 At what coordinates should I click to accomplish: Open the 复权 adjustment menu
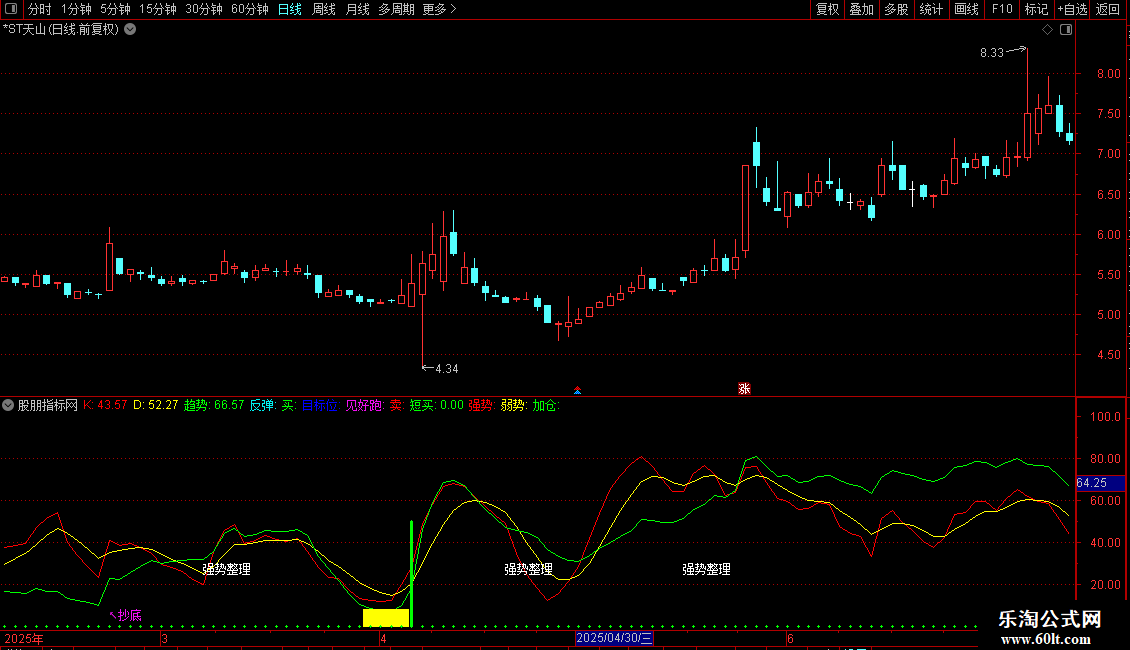827,9
